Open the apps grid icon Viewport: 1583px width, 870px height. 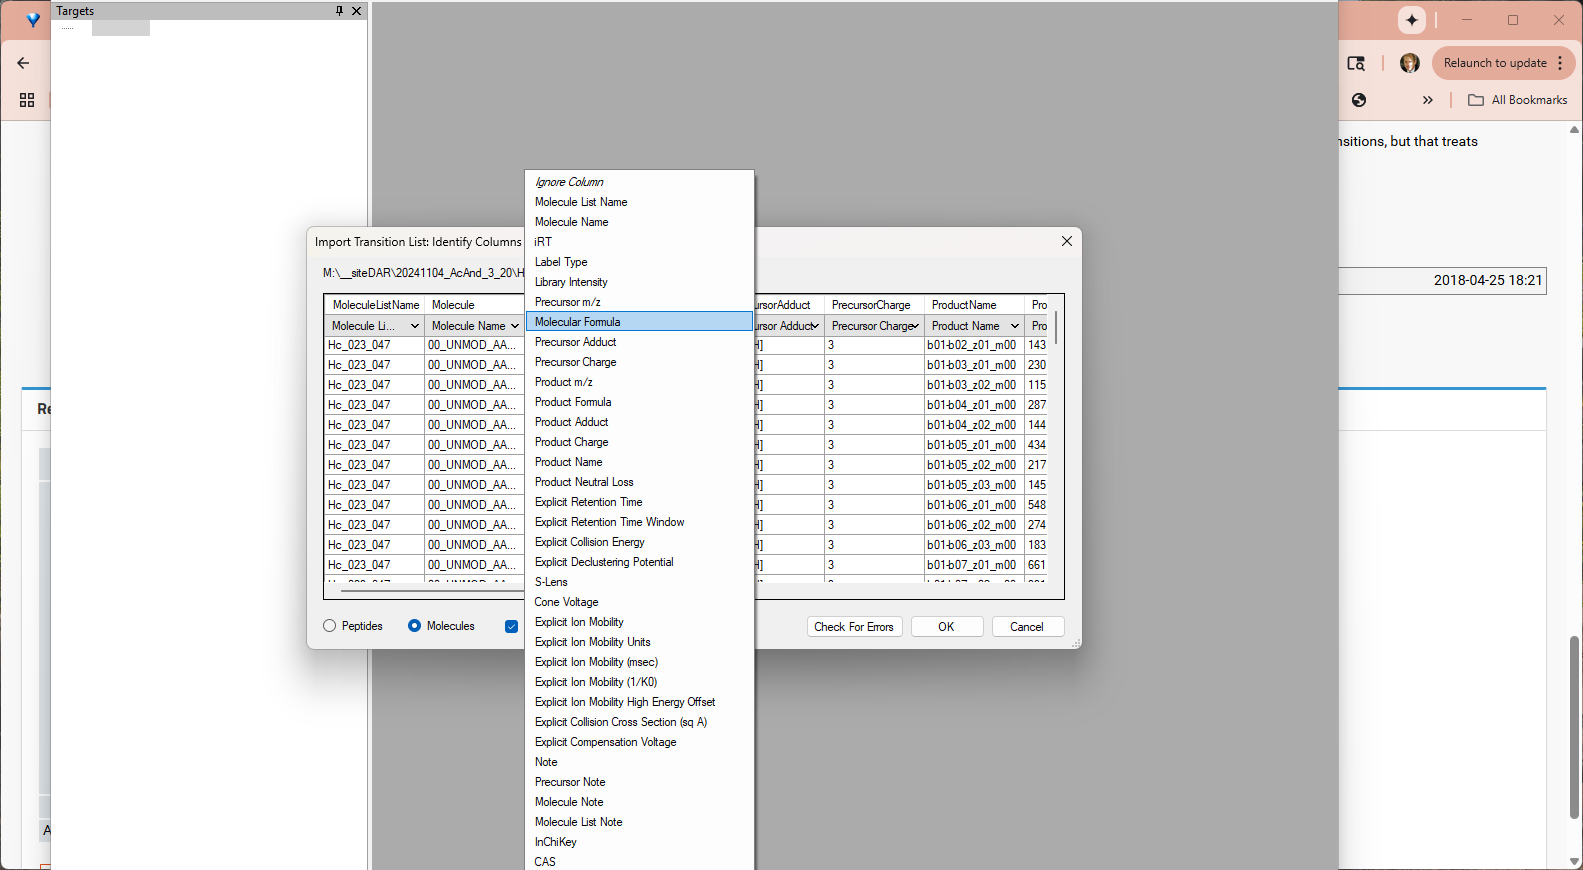coord(27,100)
